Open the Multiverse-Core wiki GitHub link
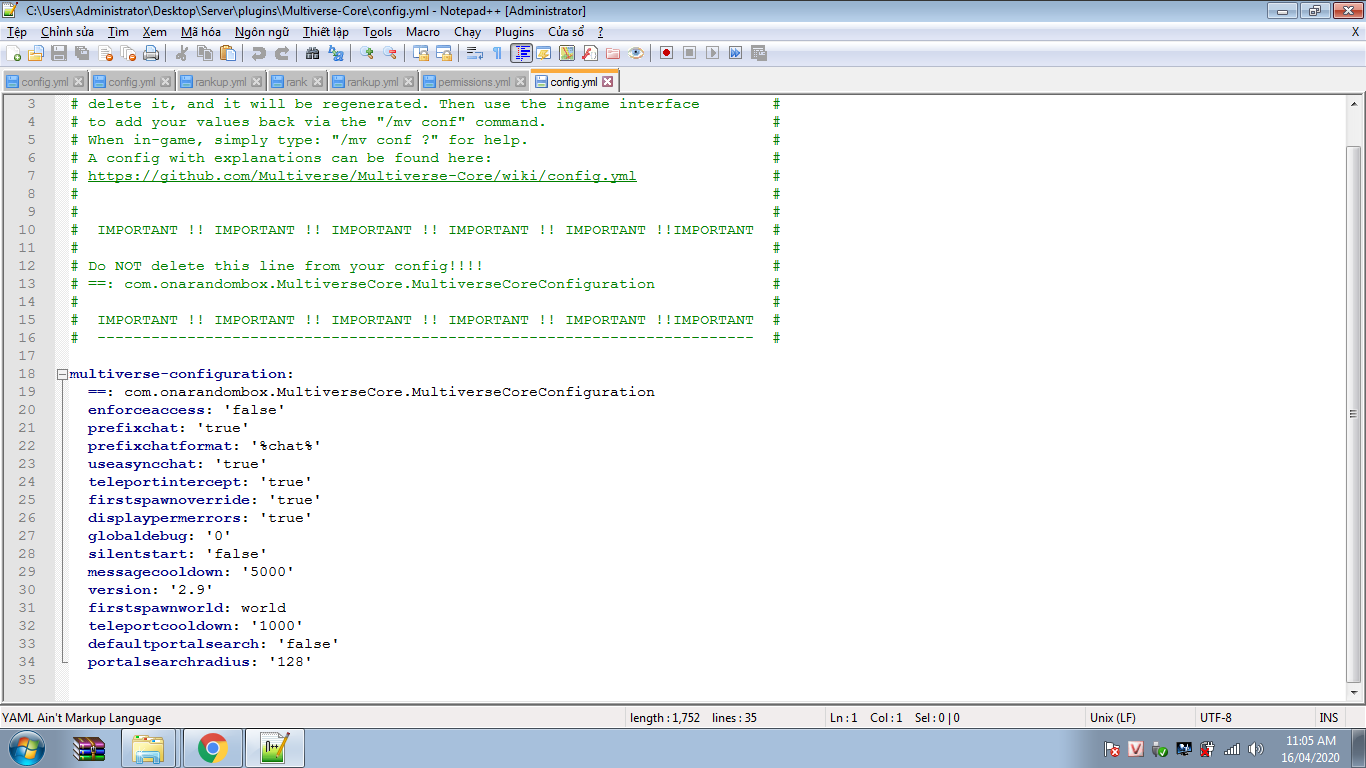 click(362, 176)
